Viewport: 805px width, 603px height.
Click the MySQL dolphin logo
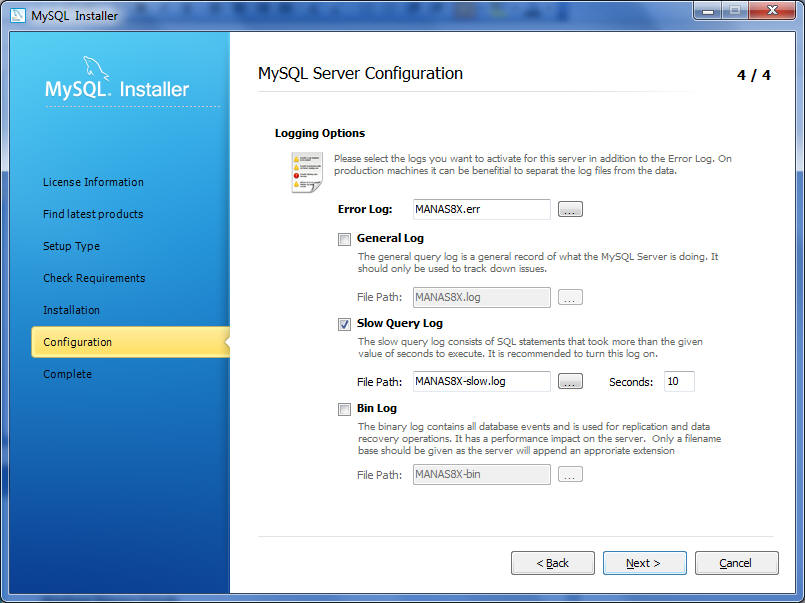[x=95, y=67]
